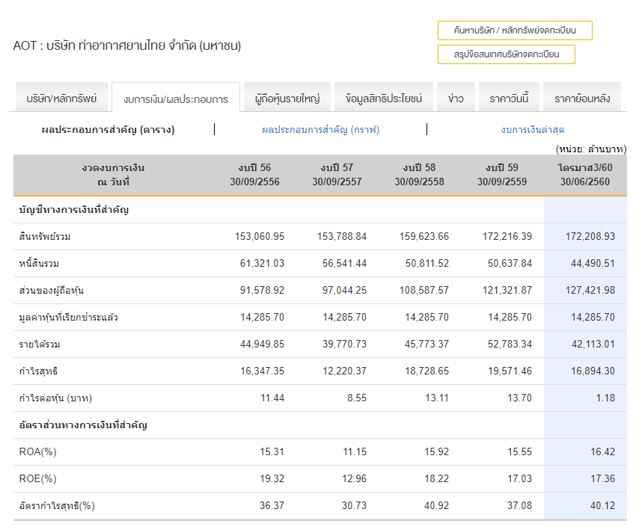Image resolution: width=644 pixels, height=529 pixels.
Task: Switch to the บริษัท/หลักทรัพย์ tab
Action: point(61,98)
